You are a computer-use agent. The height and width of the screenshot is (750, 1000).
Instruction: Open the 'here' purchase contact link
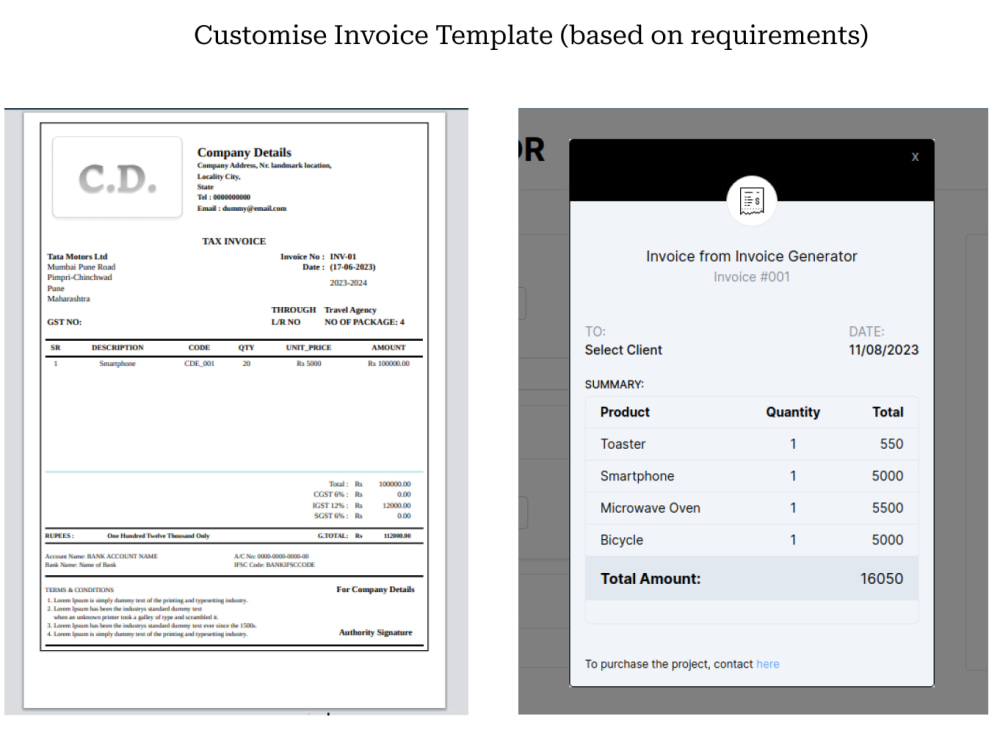[767, 664]
